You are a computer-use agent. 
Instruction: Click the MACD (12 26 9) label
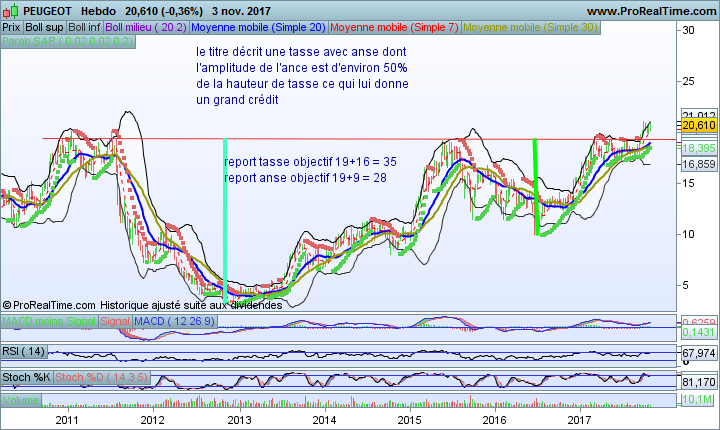click(174, 321)
